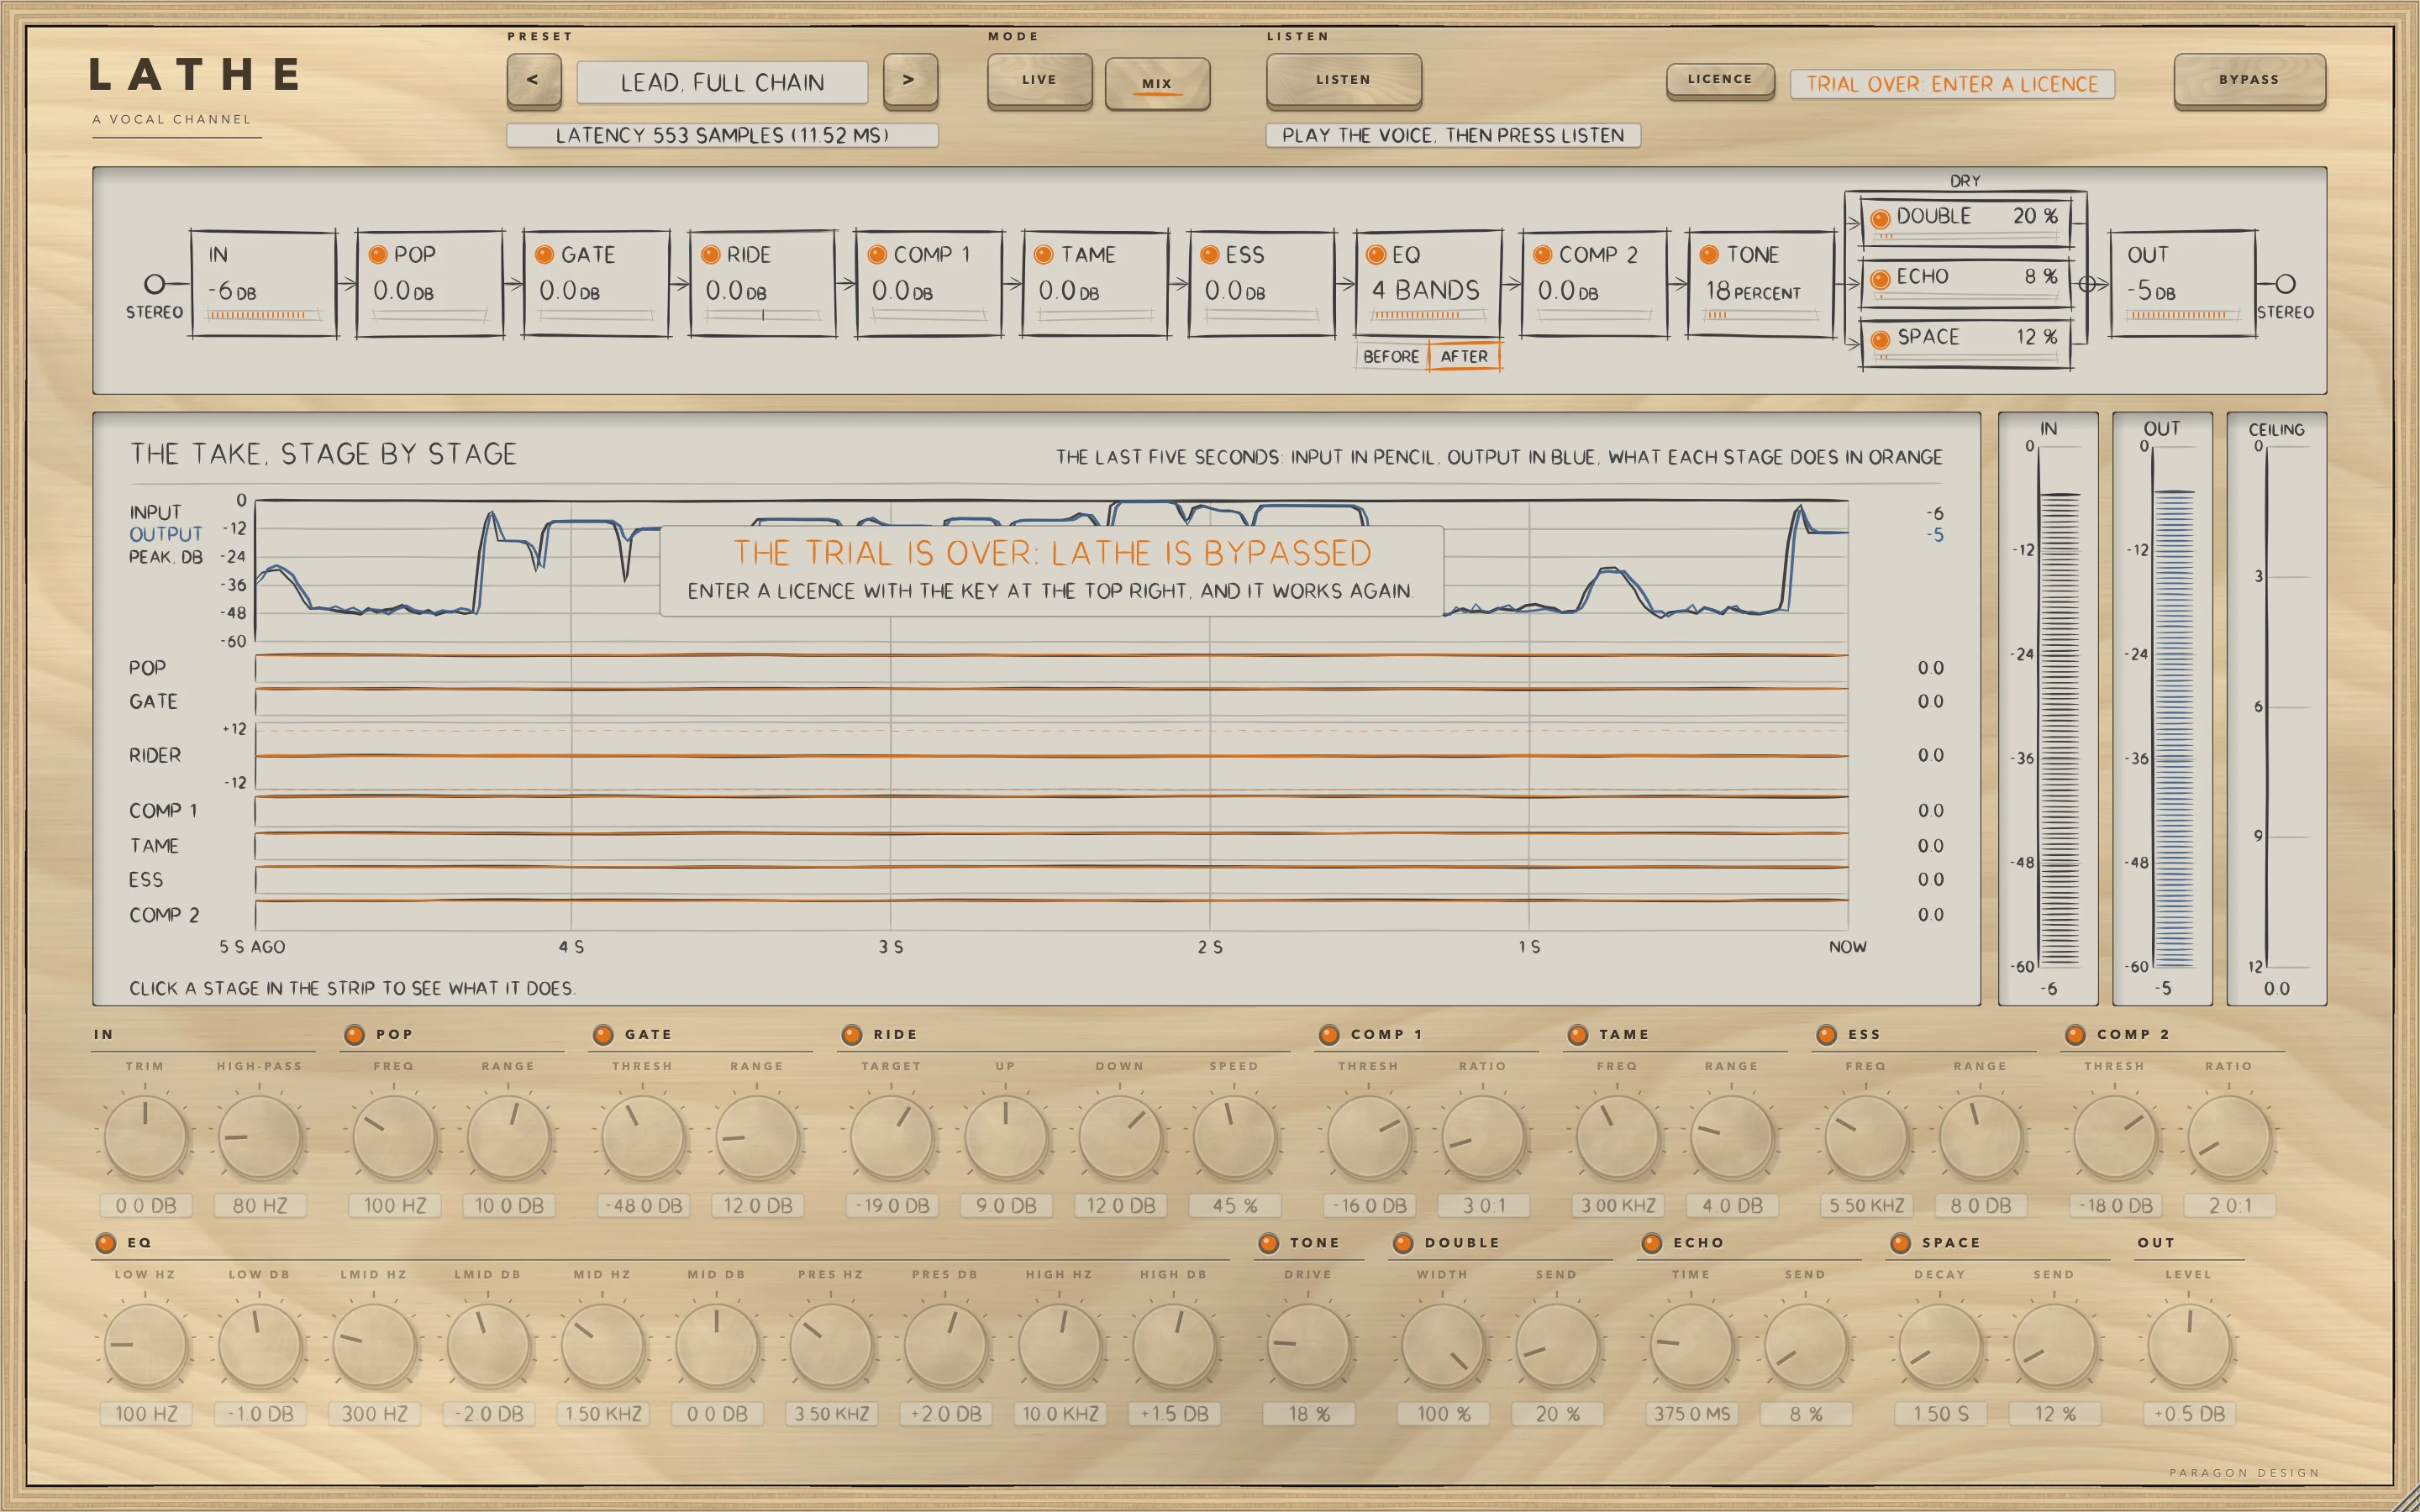Viewport: 2420px width, 1512px height.
Task: Select the AFTER EQ view tab
Action: click(1464, 356)
